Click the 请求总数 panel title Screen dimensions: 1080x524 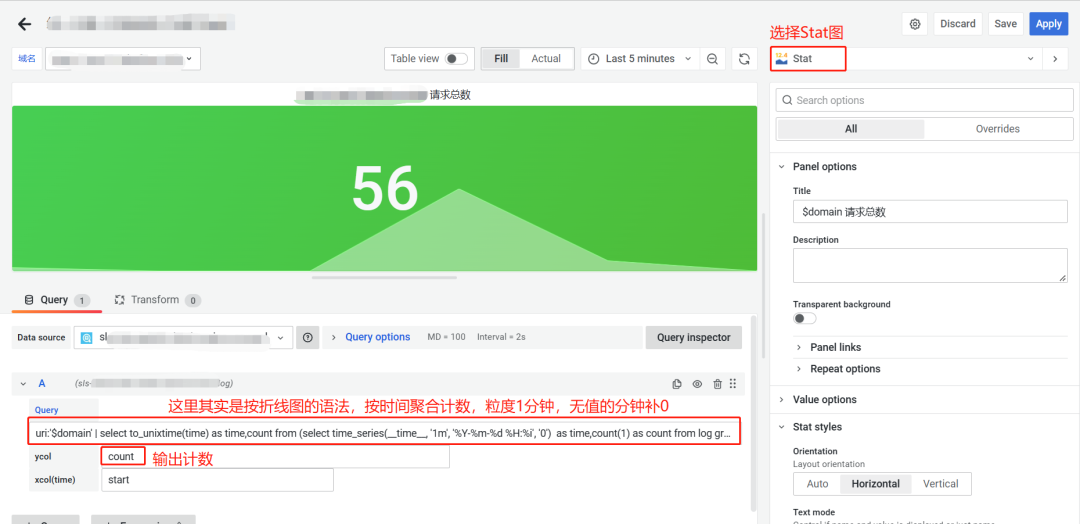coord(450,95)
